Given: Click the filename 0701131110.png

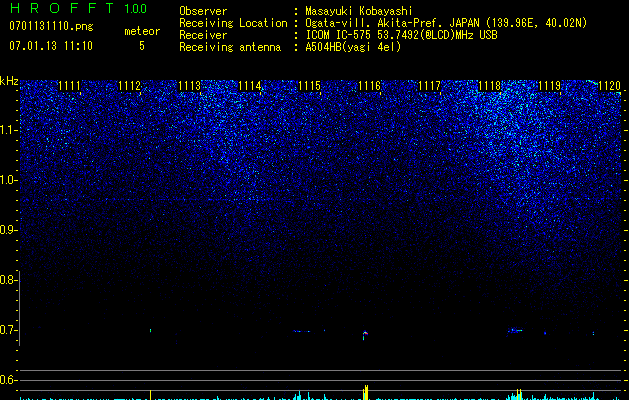Looking at the screenshot, I should tap(51, 26).
